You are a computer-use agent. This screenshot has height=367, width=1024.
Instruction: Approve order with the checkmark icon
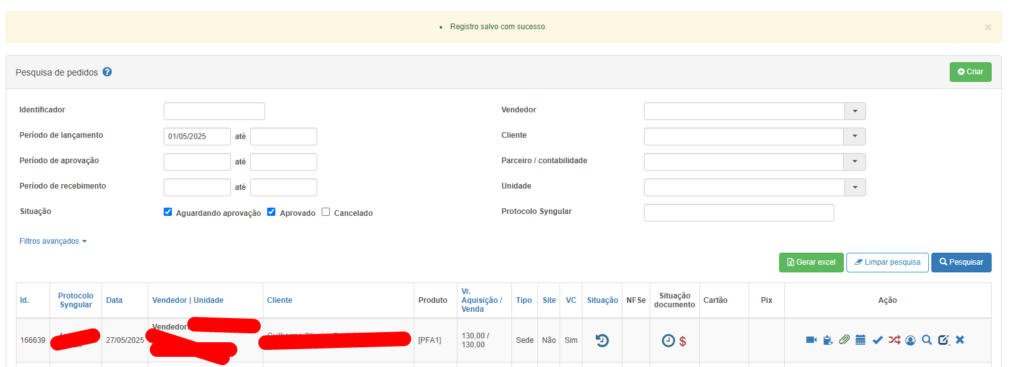click(x=878, y=340)
